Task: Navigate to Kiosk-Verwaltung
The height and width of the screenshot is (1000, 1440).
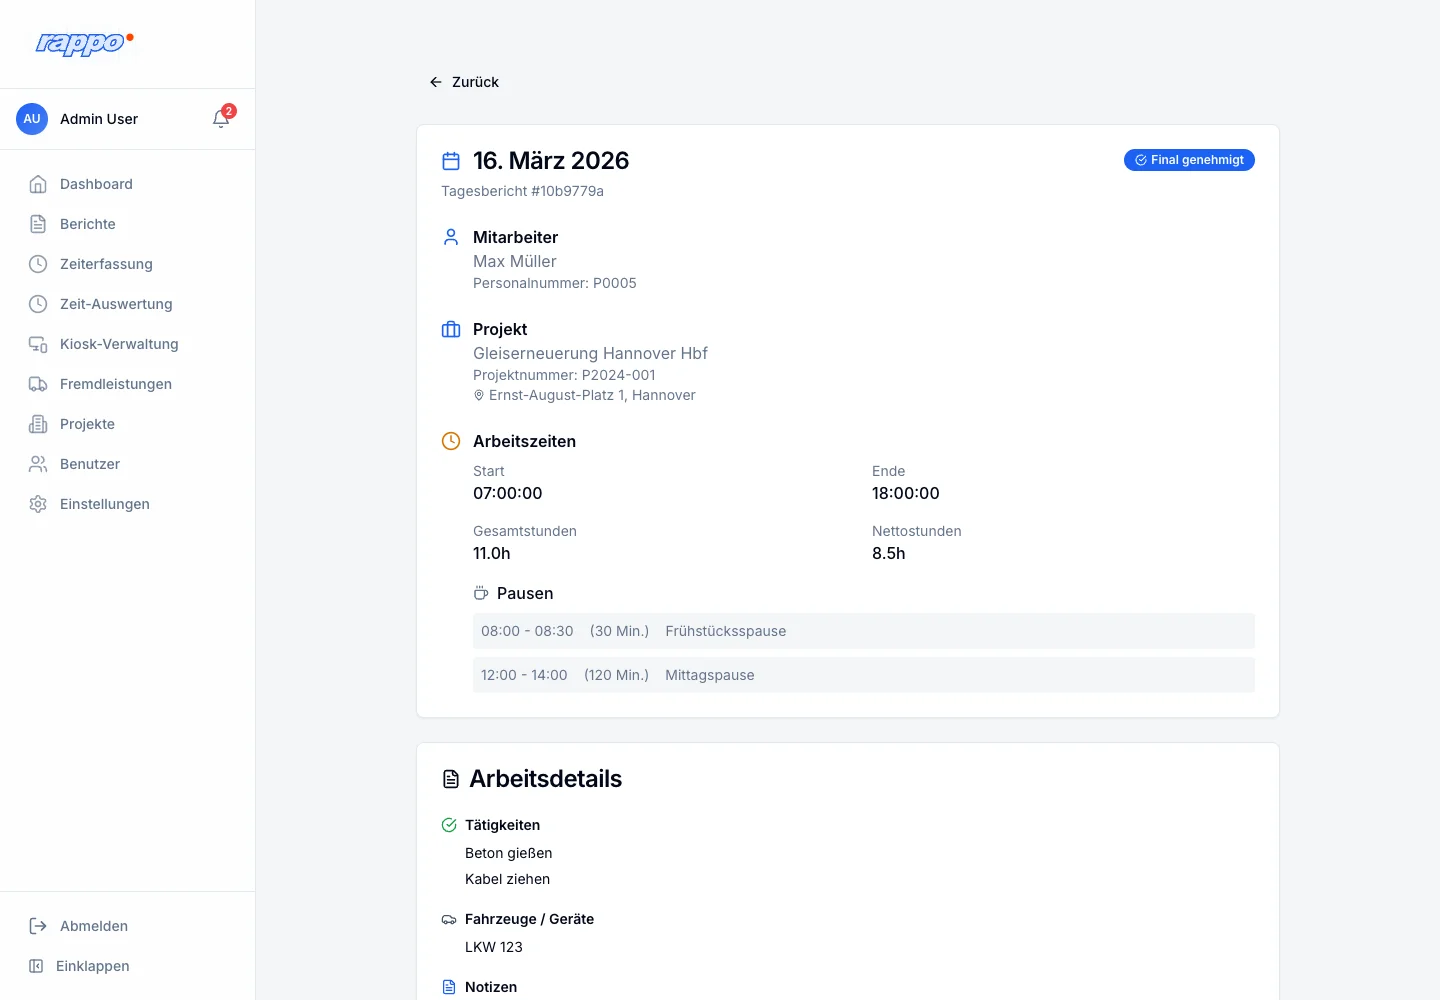Action: pos(128,344)
